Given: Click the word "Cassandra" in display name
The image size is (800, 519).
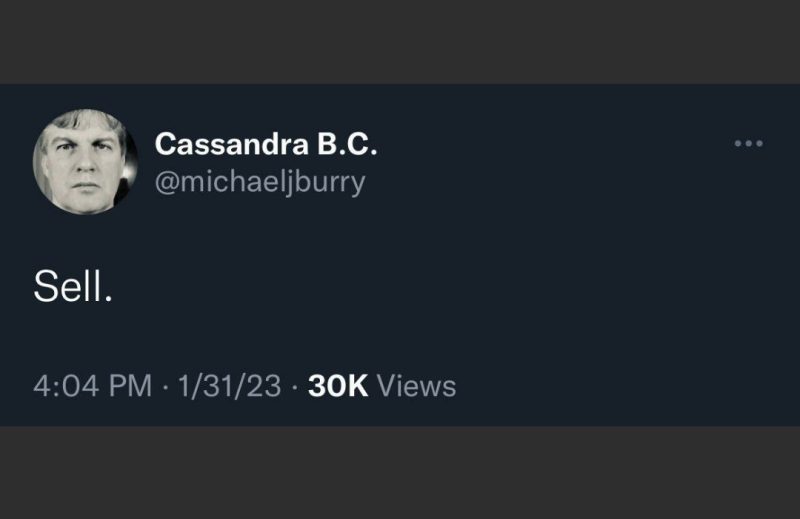Looking at the screenshot, I should pyautogui.click(x=229, y=145).
